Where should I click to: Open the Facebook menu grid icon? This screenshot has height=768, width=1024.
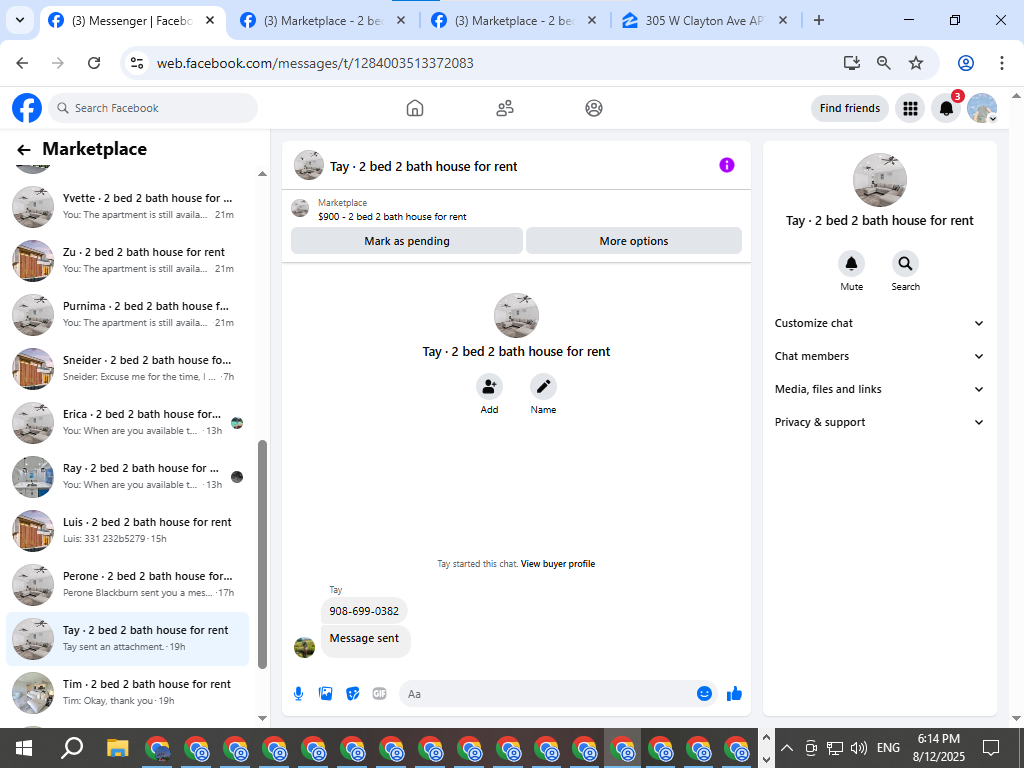point(910,108)
